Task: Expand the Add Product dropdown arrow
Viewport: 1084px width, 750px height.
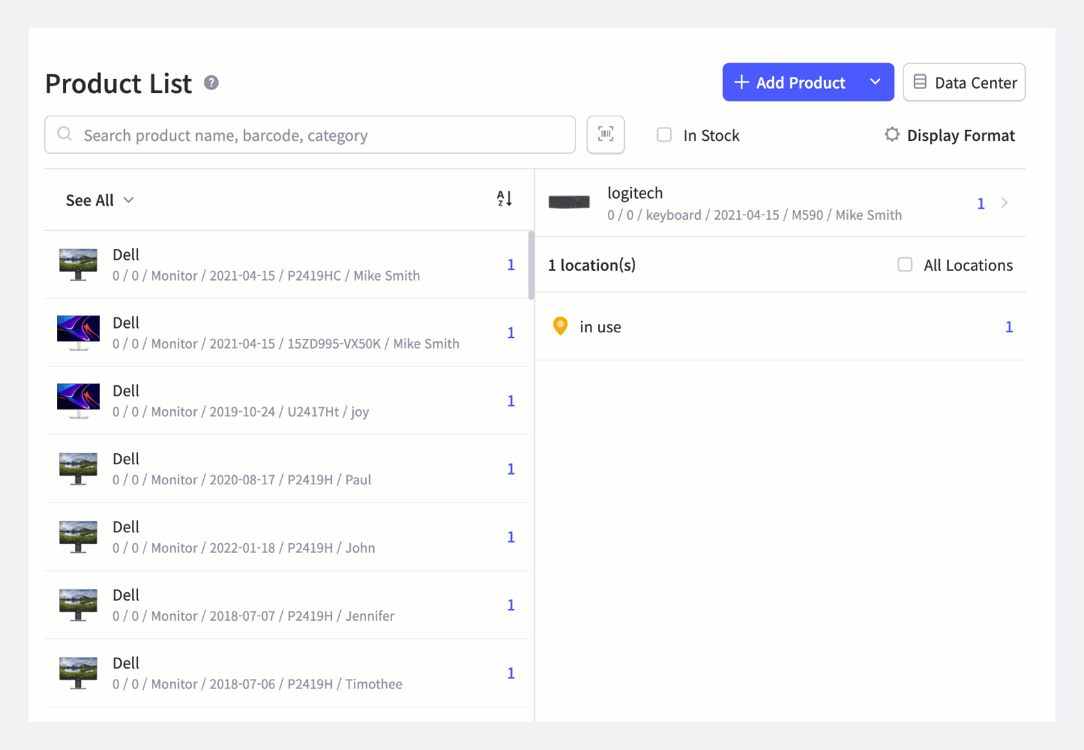Action: (x=875, y=81)
